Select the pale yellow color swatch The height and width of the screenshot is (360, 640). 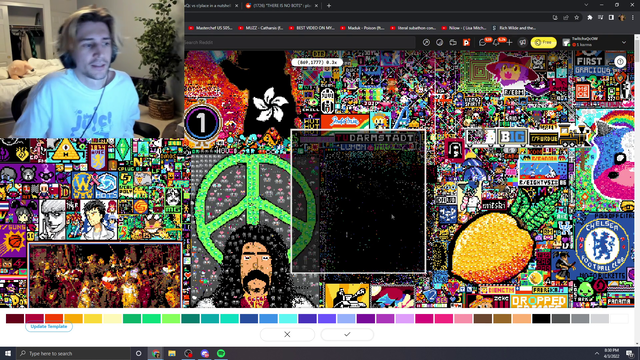pyautogui.click(x=113, y=318)
